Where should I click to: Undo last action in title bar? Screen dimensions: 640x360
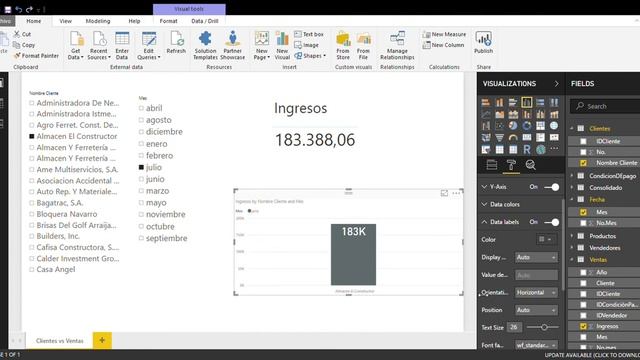(19, 9)
